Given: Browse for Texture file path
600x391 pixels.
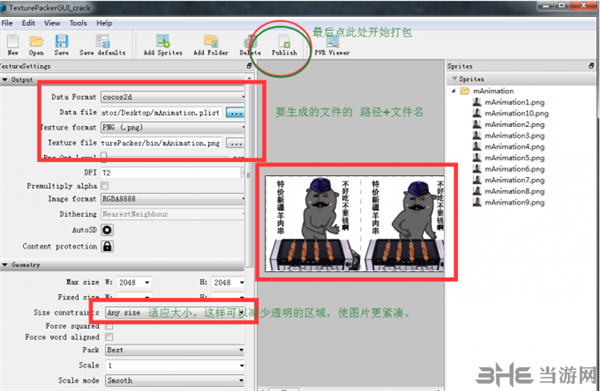Looking at the screenshot, I should click(235, 143).
